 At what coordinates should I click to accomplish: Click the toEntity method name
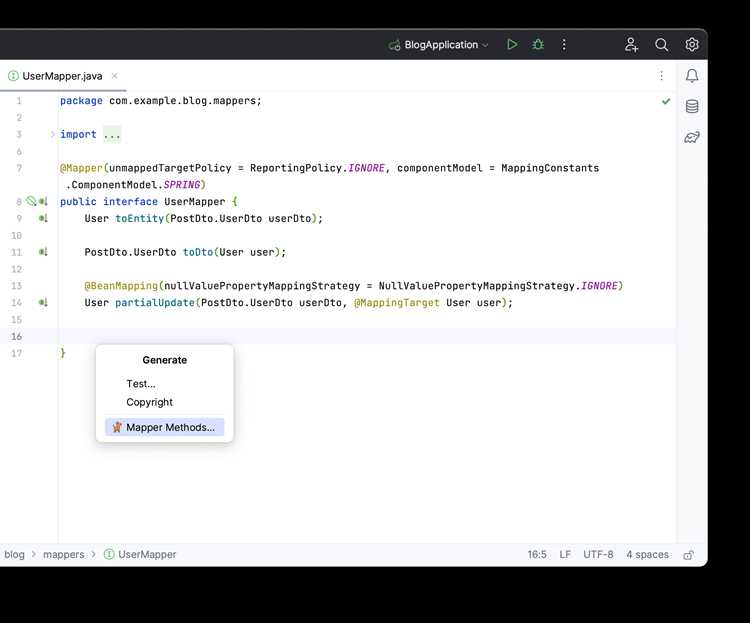point(140,218)
